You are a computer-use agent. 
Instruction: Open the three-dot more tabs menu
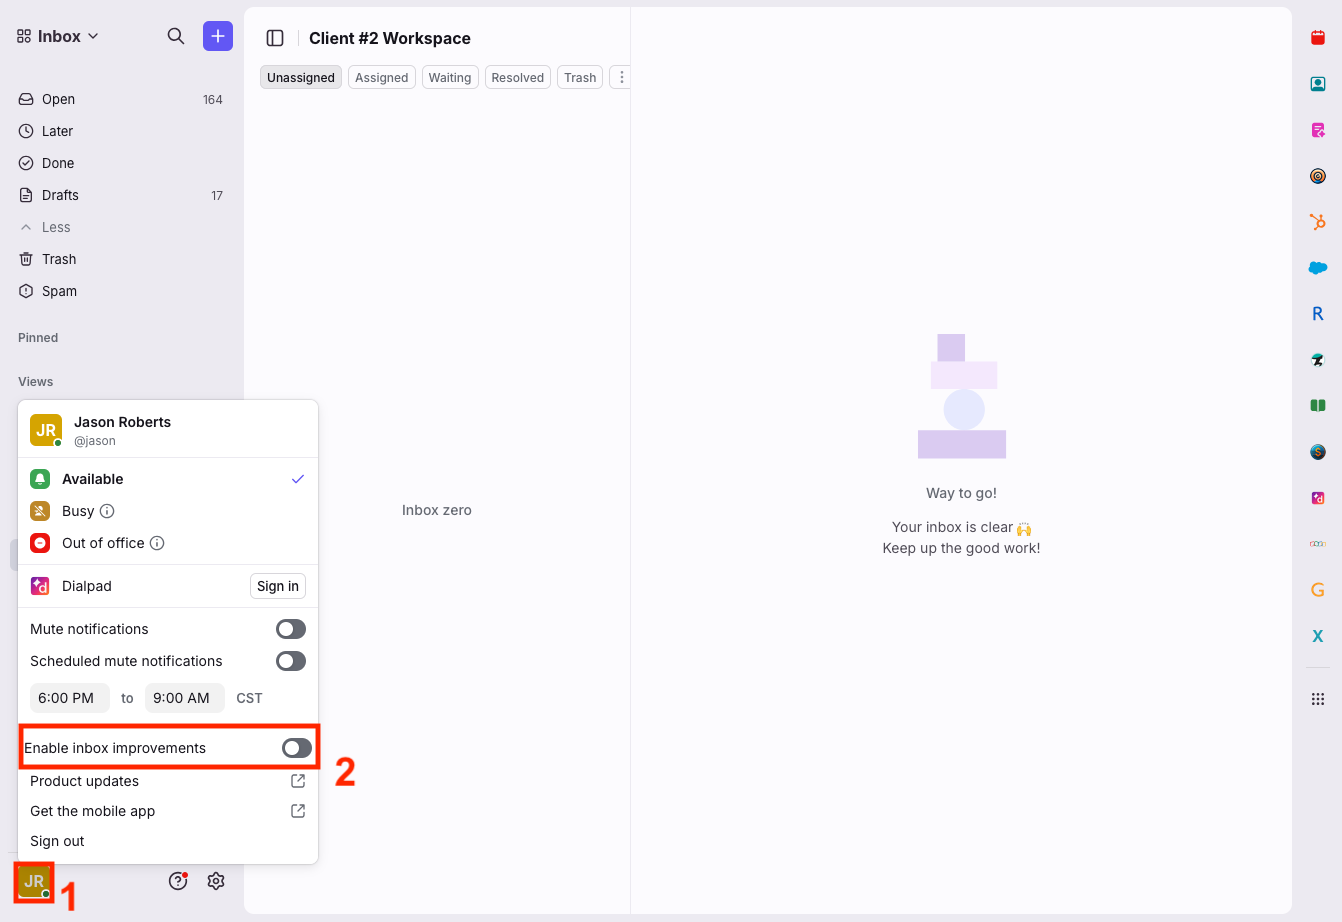pos(621,77)
